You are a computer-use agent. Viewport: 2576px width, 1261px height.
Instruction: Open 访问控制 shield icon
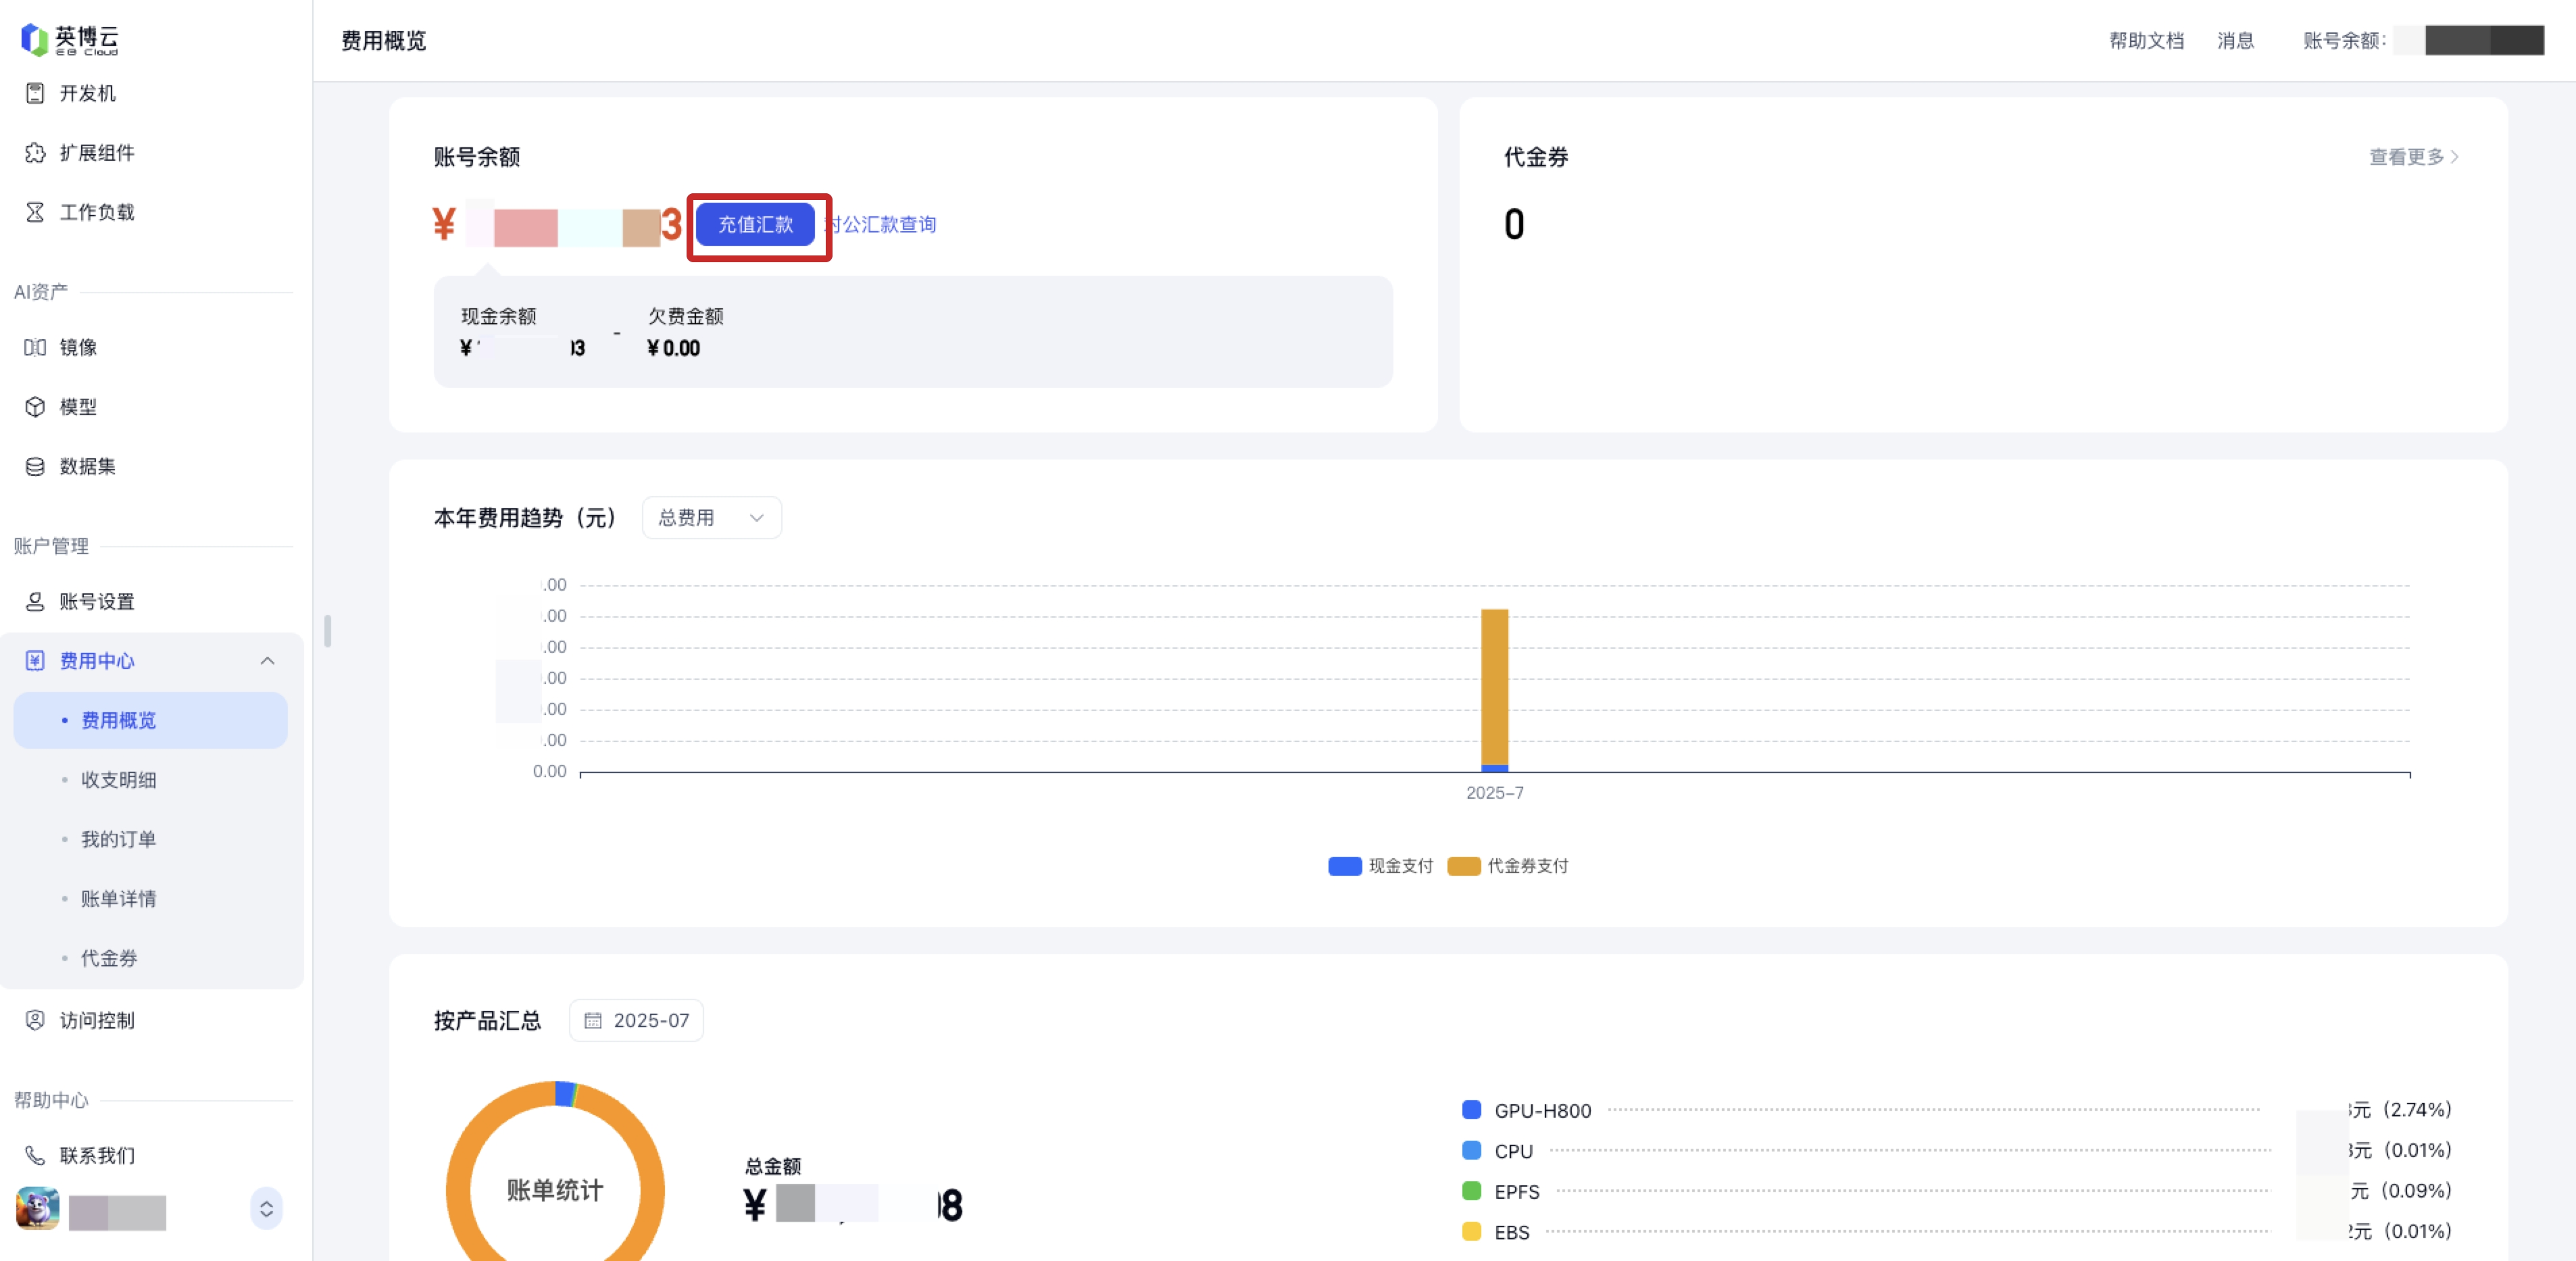click(35, 1020)
